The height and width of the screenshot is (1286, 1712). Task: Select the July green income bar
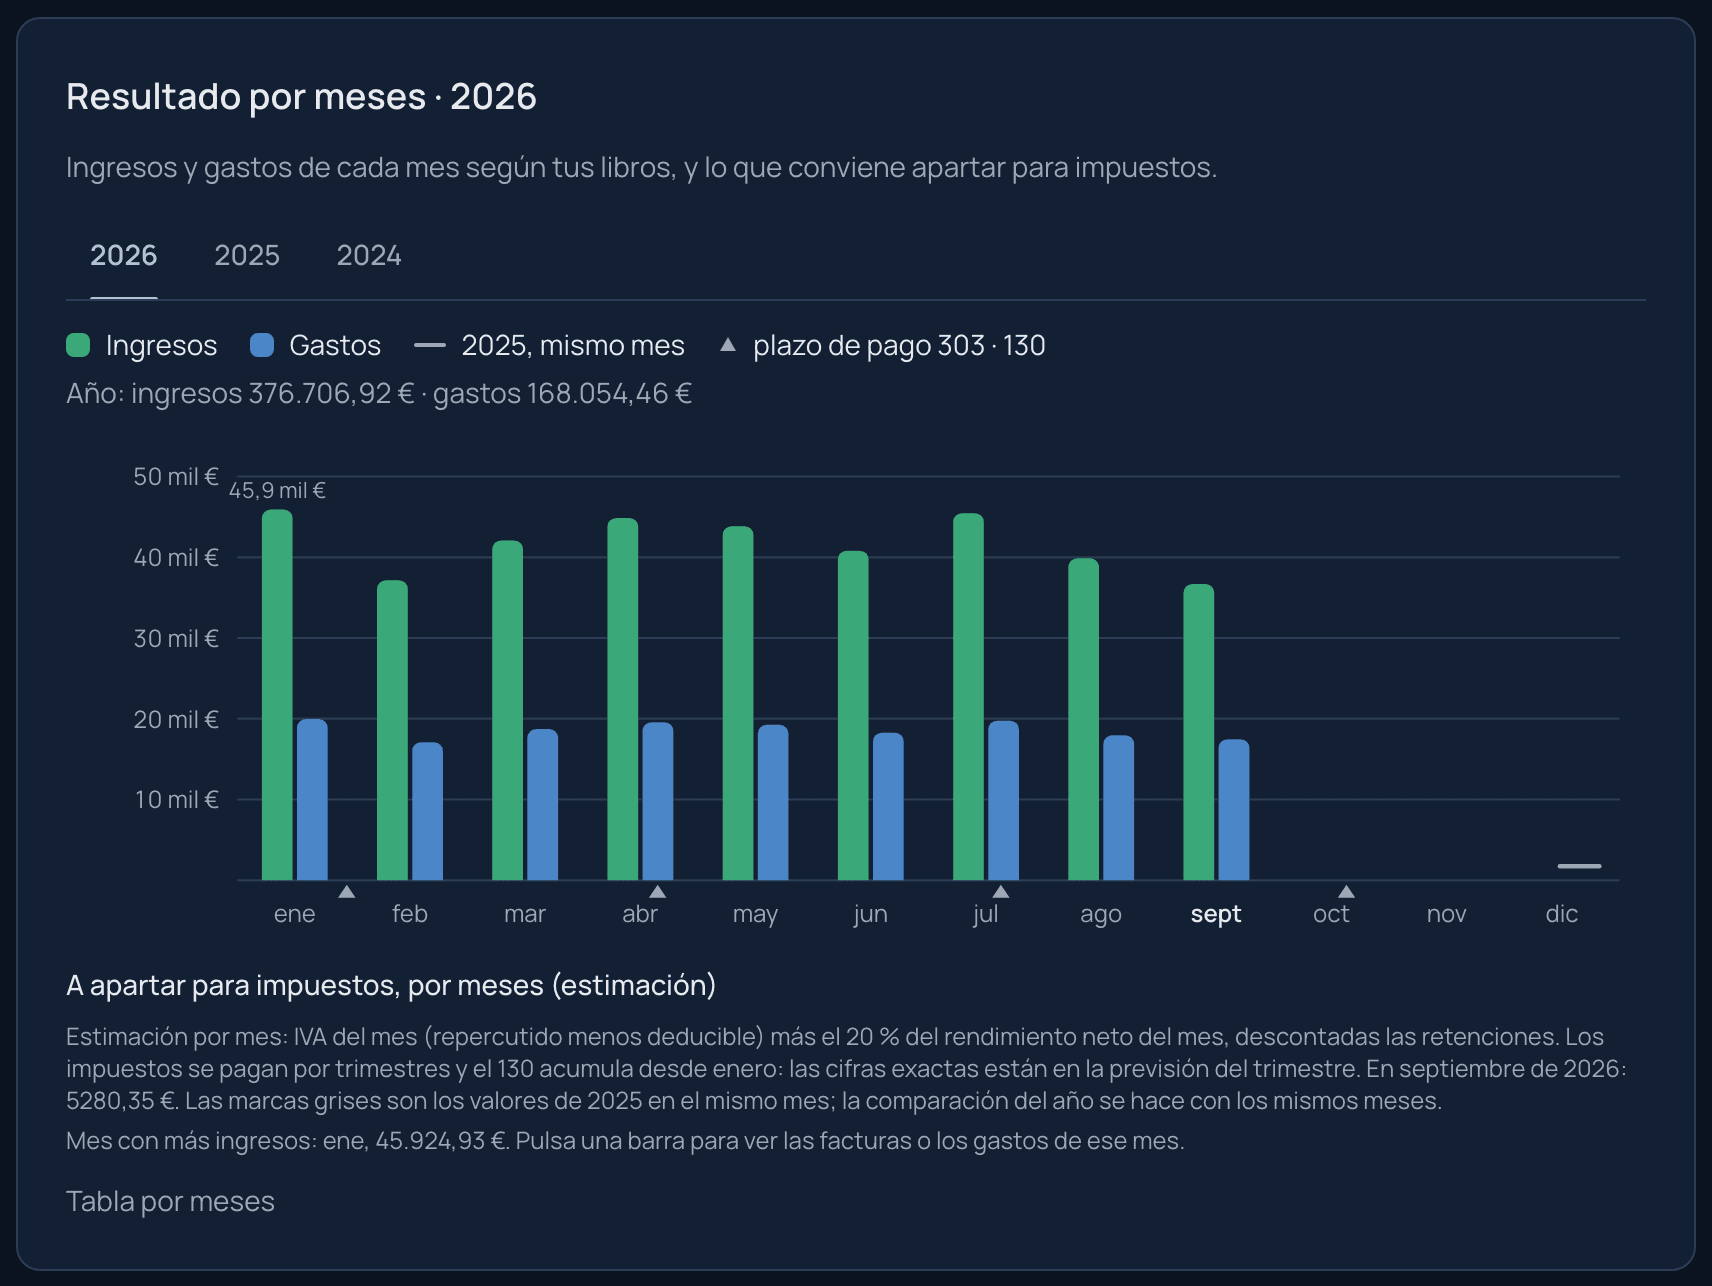(x=968, y=697)
